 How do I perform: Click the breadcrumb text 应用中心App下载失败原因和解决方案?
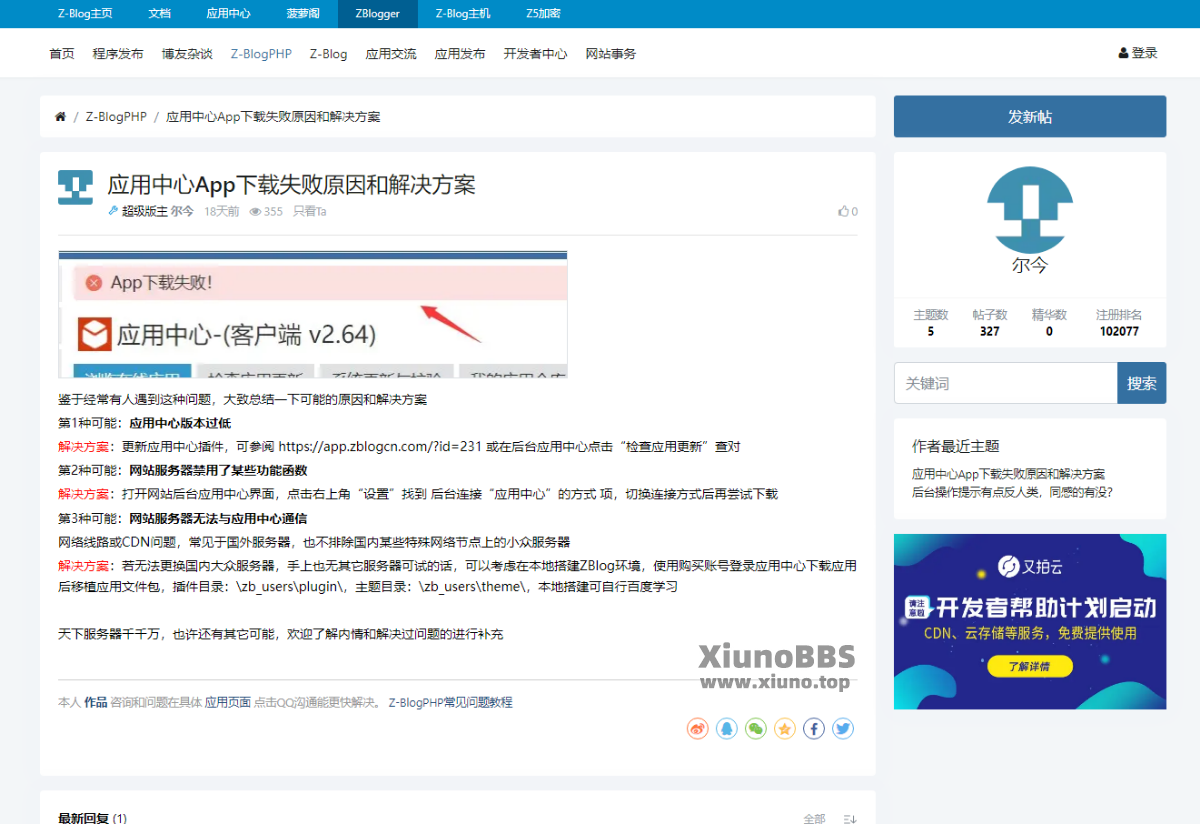coord(273,117)
